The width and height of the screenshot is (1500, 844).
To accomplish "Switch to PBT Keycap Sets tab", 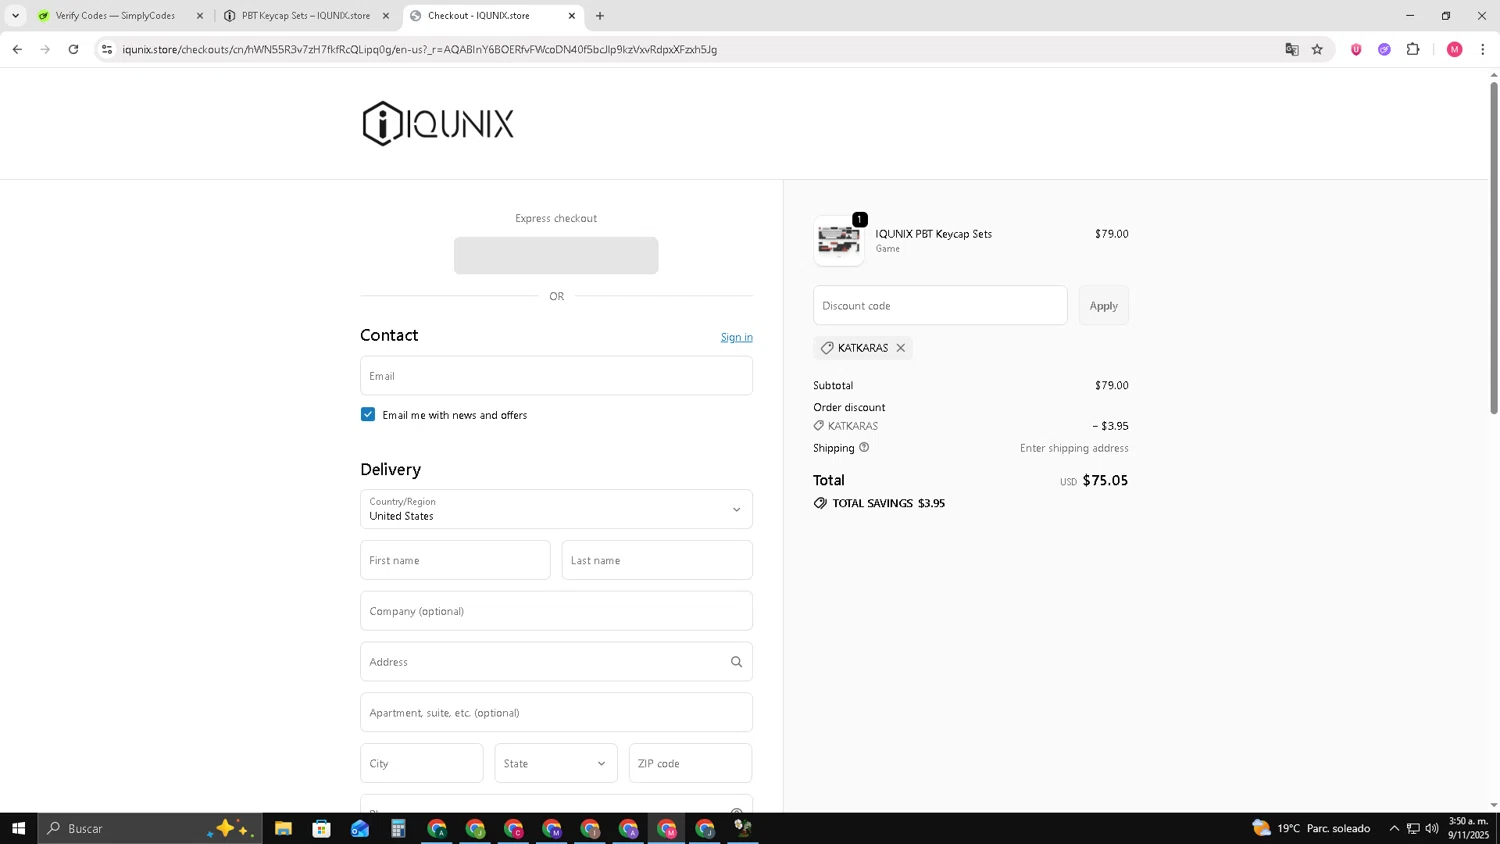I will [x=305, y=16].
